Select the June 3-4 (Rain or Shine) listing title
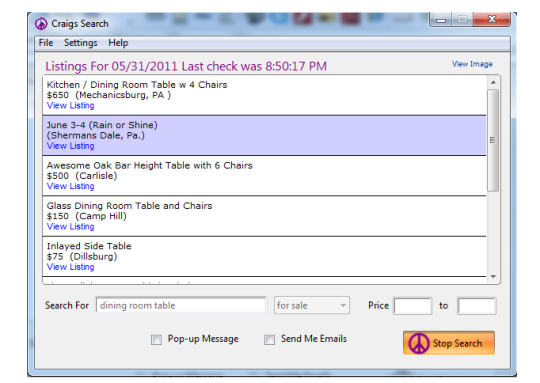This screenshot has height=383, width=540. tap(102, 125)
